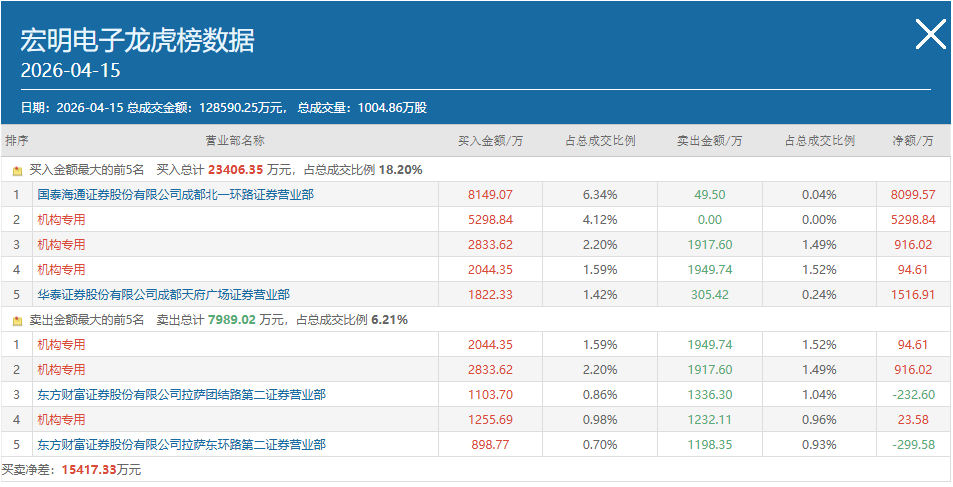The image size is (953, 487).
Task: Click the icon beside 买入金额最大的前5名
Action: point(17,171)
